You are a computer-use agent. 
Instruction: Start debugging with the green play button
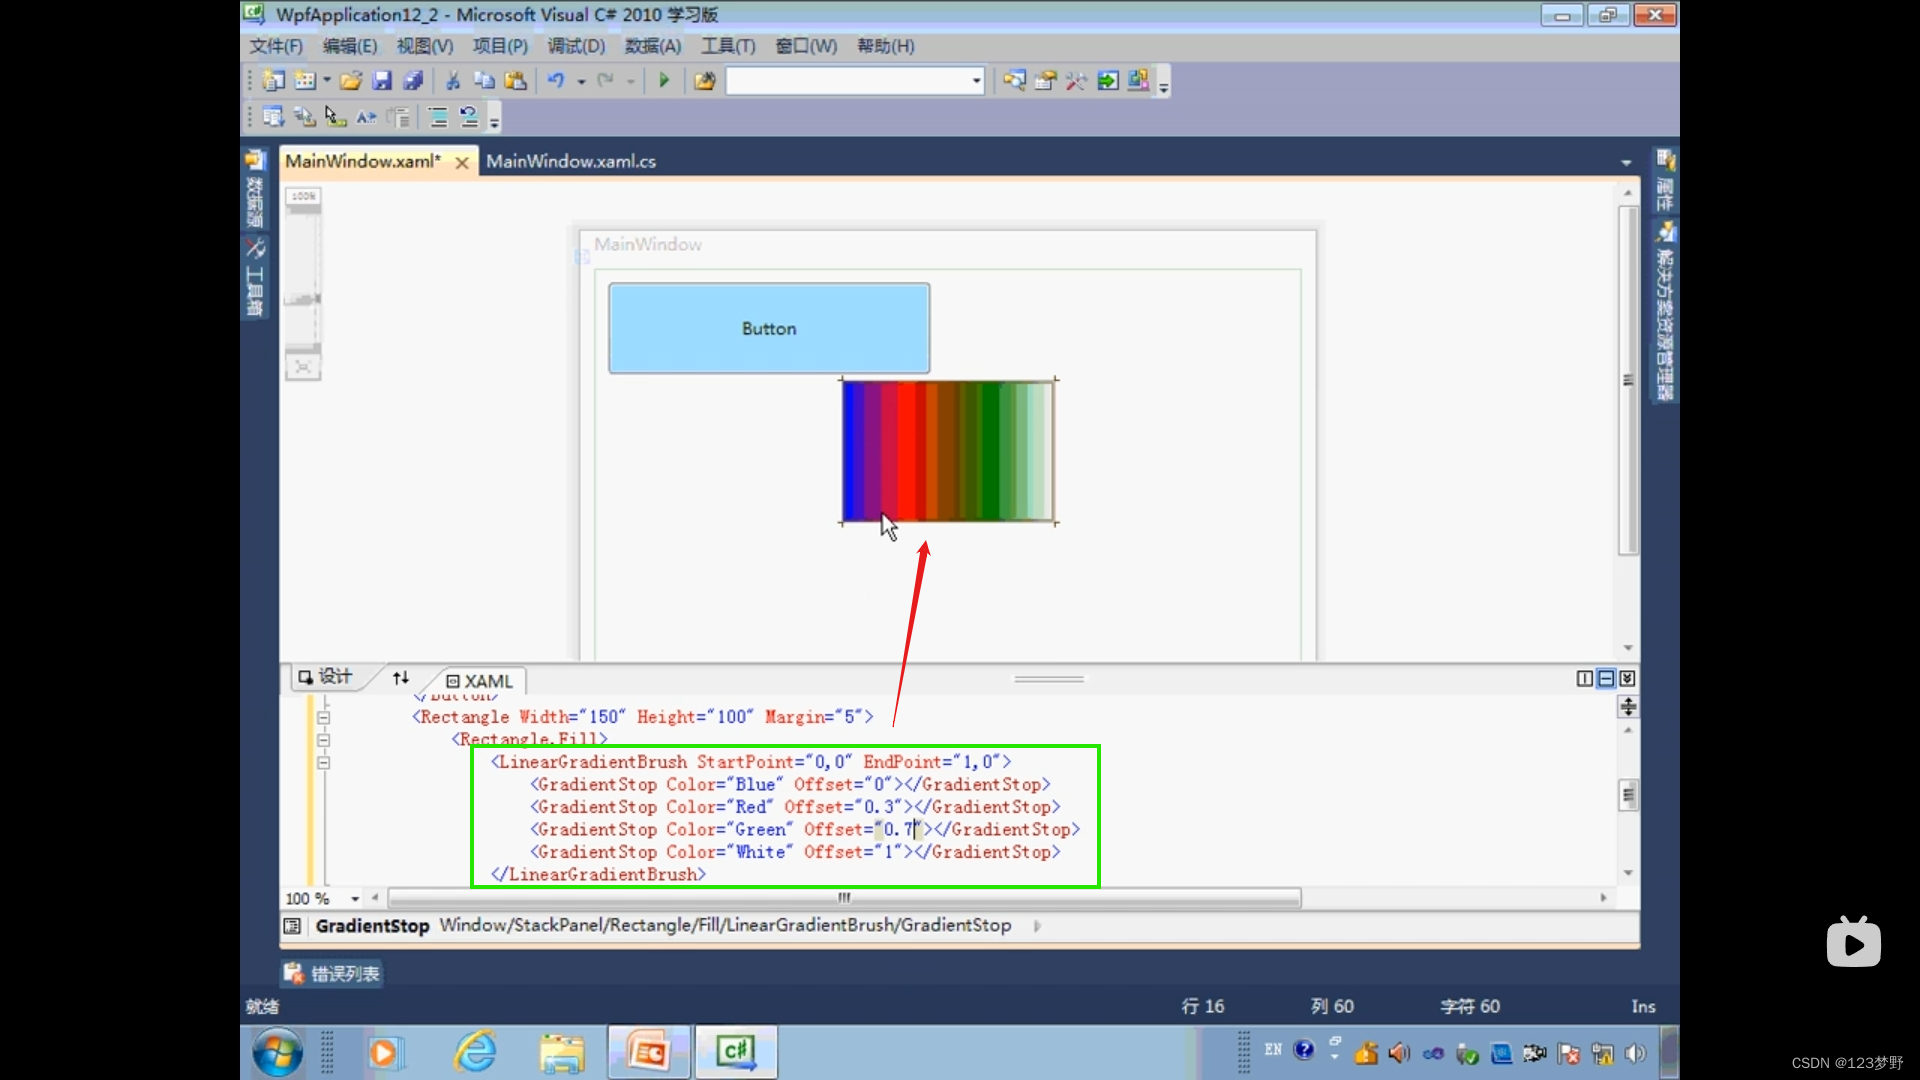[x=664, y=81]
